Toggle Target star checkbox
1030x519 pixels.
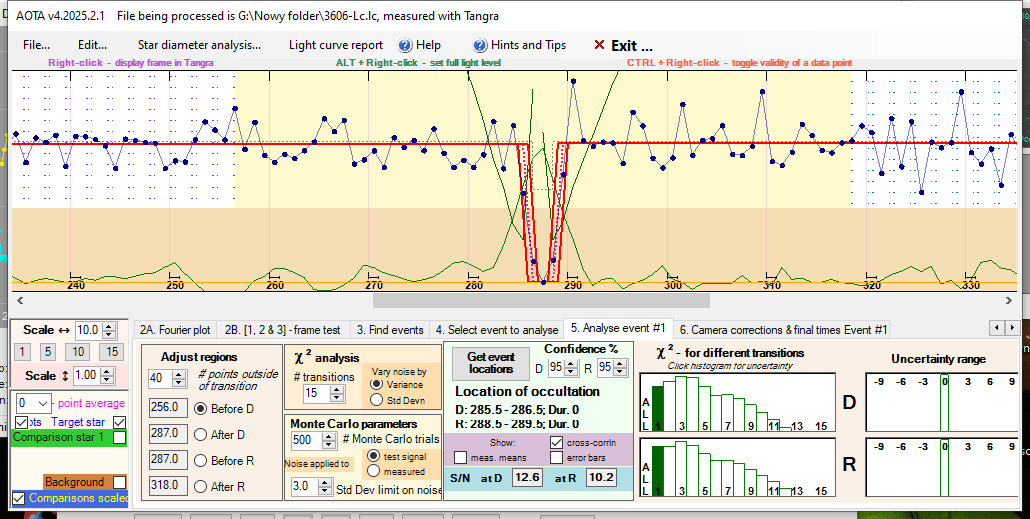point(119,422)
